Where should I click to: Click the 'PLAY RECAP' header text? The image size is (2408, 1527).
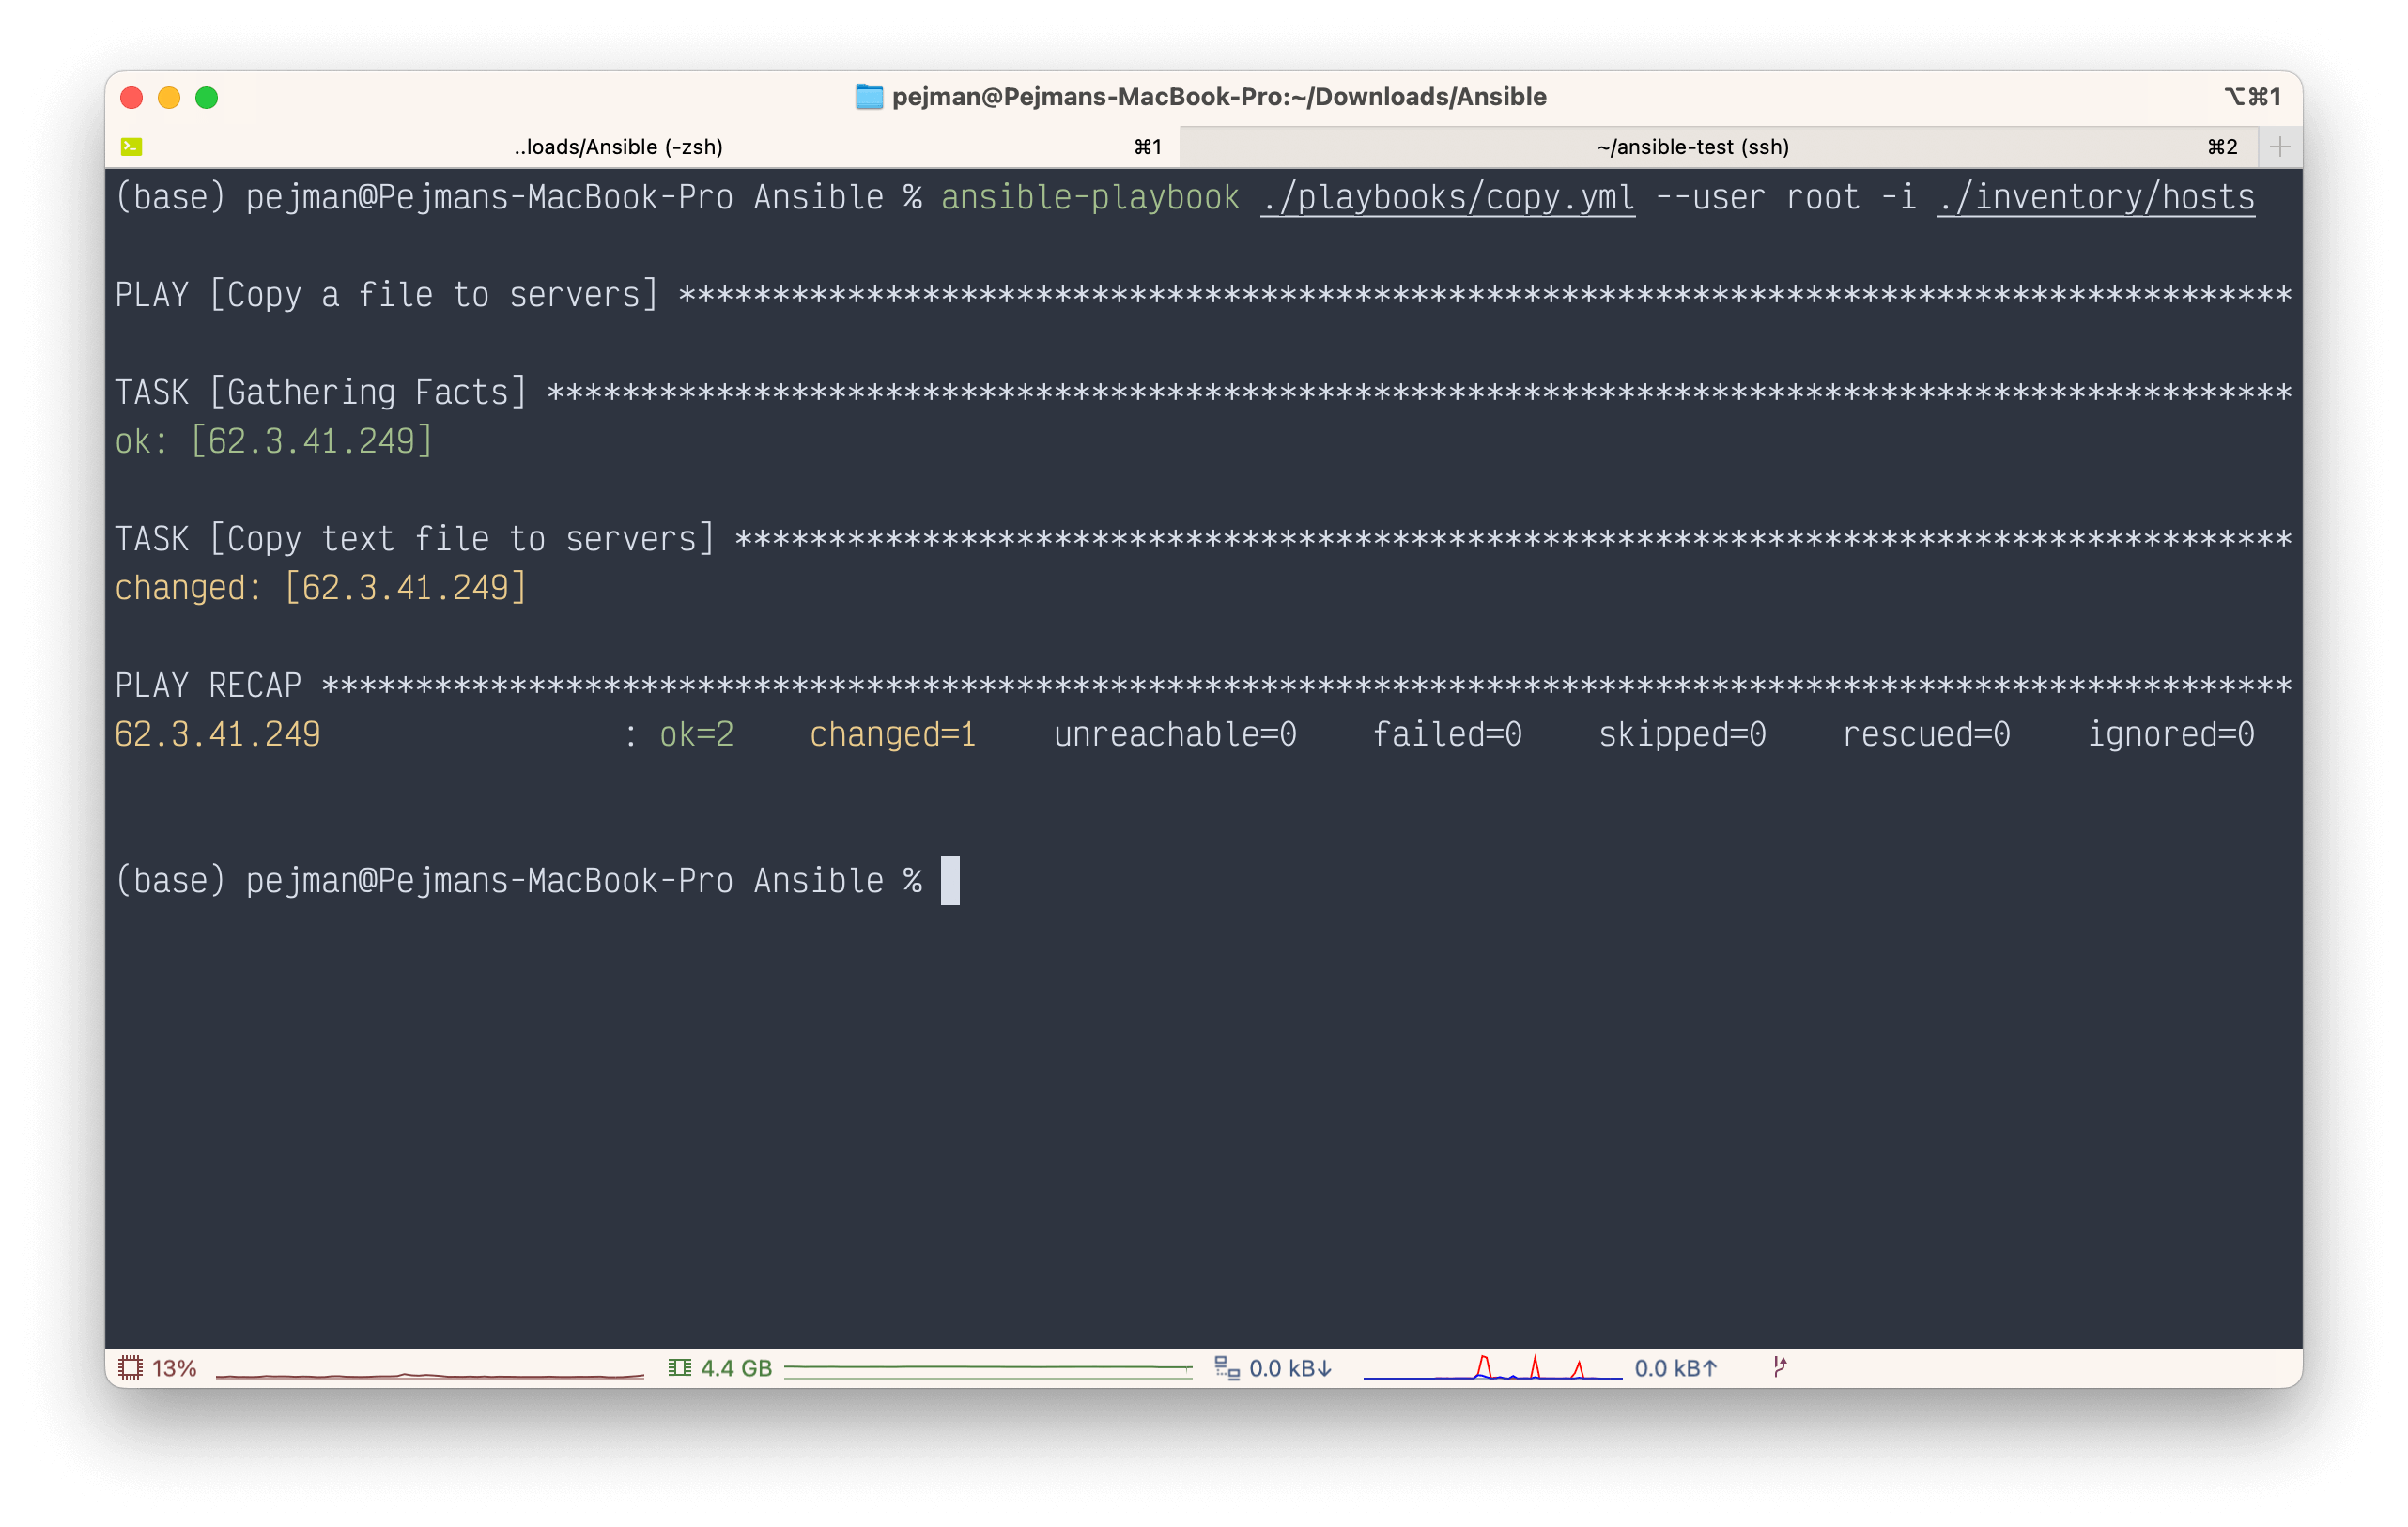(x=208, y=685)
